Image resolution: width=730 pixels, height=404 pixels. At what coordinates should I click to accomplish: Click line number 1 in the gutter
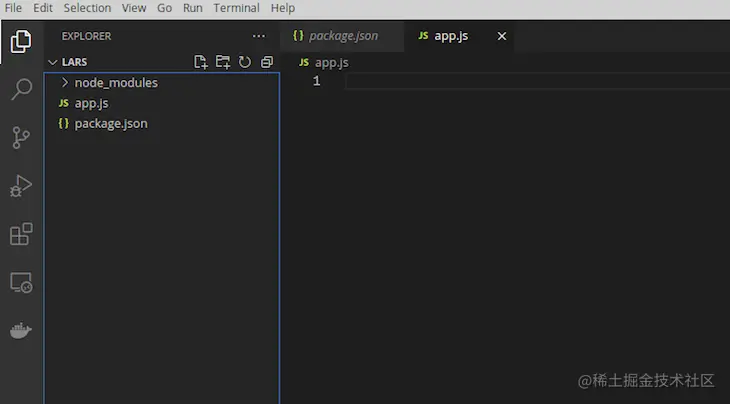tap(317, 81)
